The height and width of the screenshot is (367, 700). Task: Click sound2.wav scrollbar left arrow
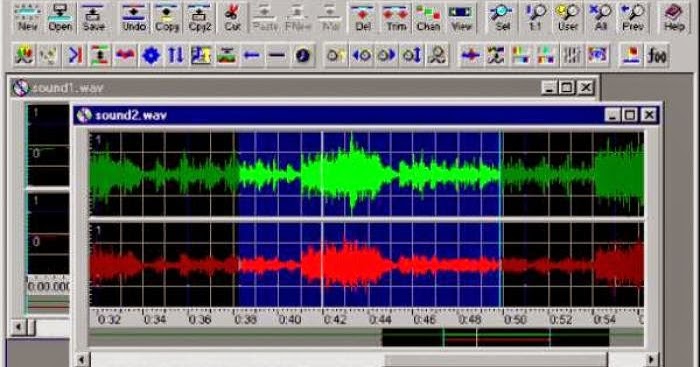tap(82, 360)
